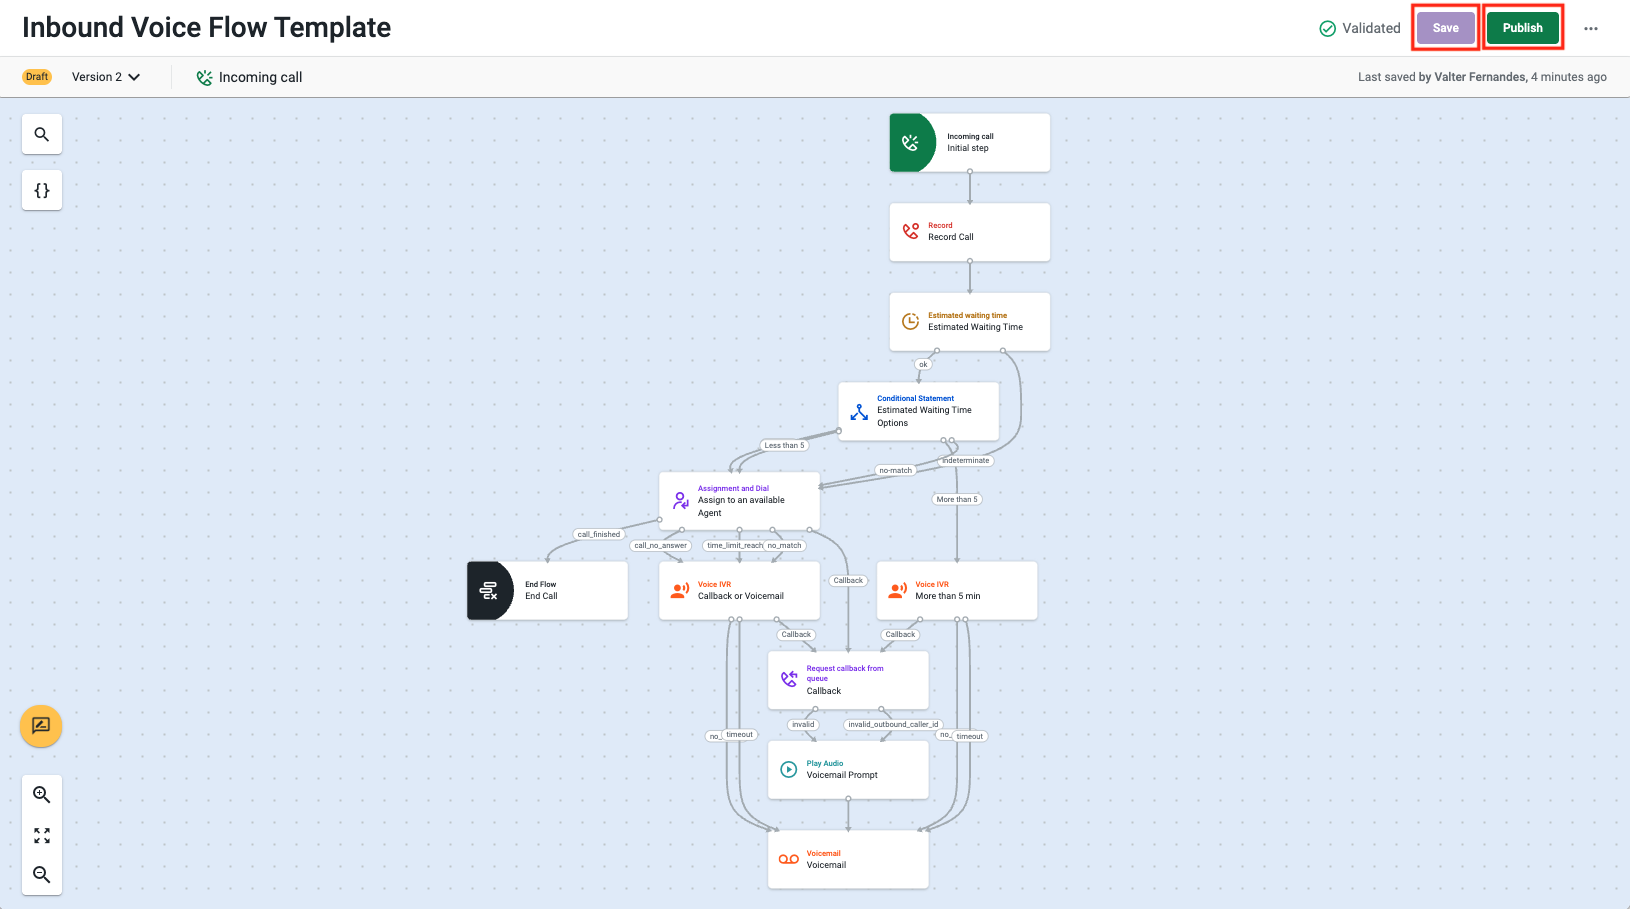The image size is (1630, 909).
Task: Click the 'ok' connection label
Action: click(x=923, y=364)
